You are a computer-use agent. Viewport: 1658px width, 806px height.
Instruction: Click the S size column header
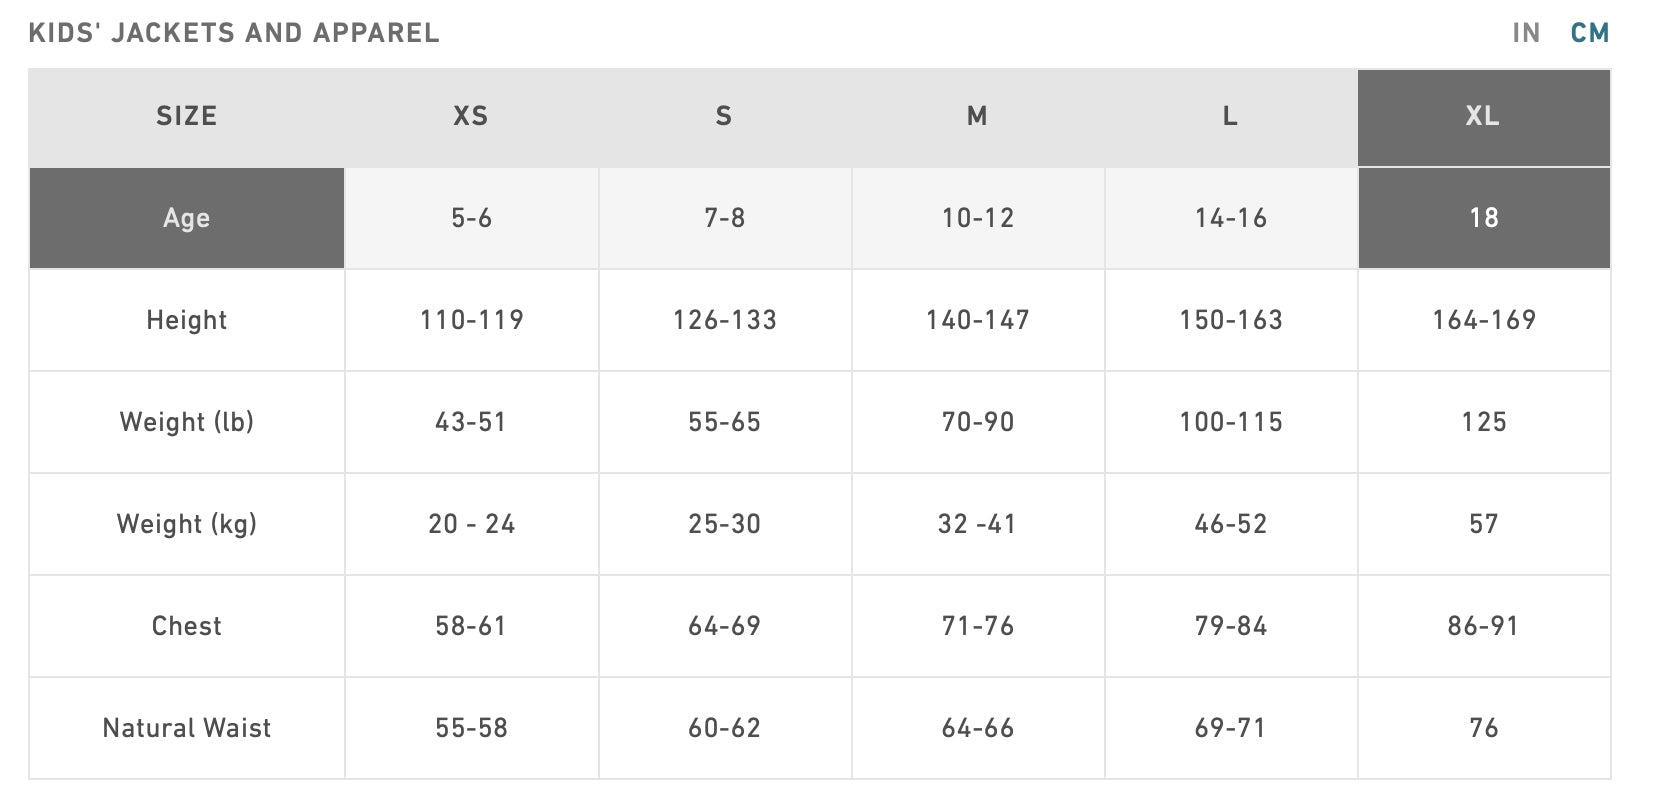point(725,117)
